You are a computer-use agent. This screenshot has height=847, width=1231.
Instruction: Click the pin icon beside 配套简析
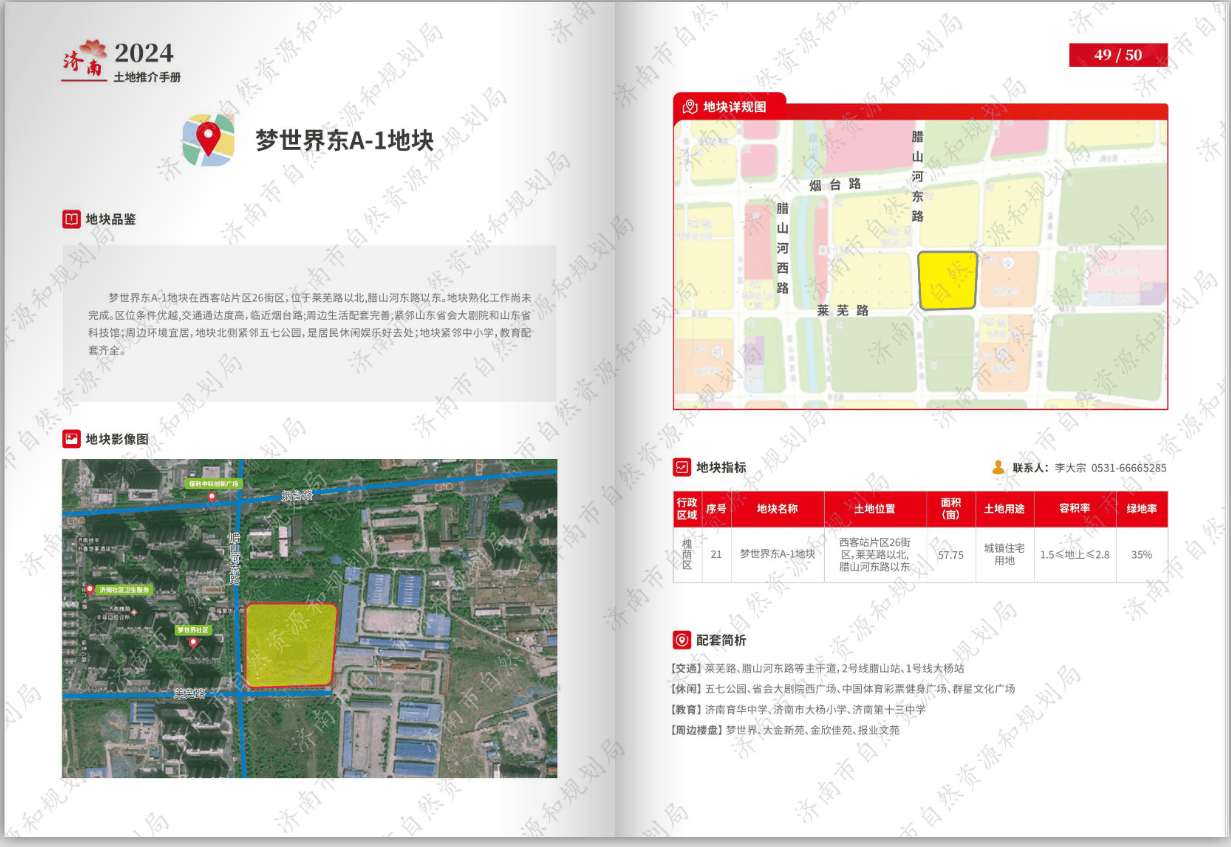(x=682, y=640)
